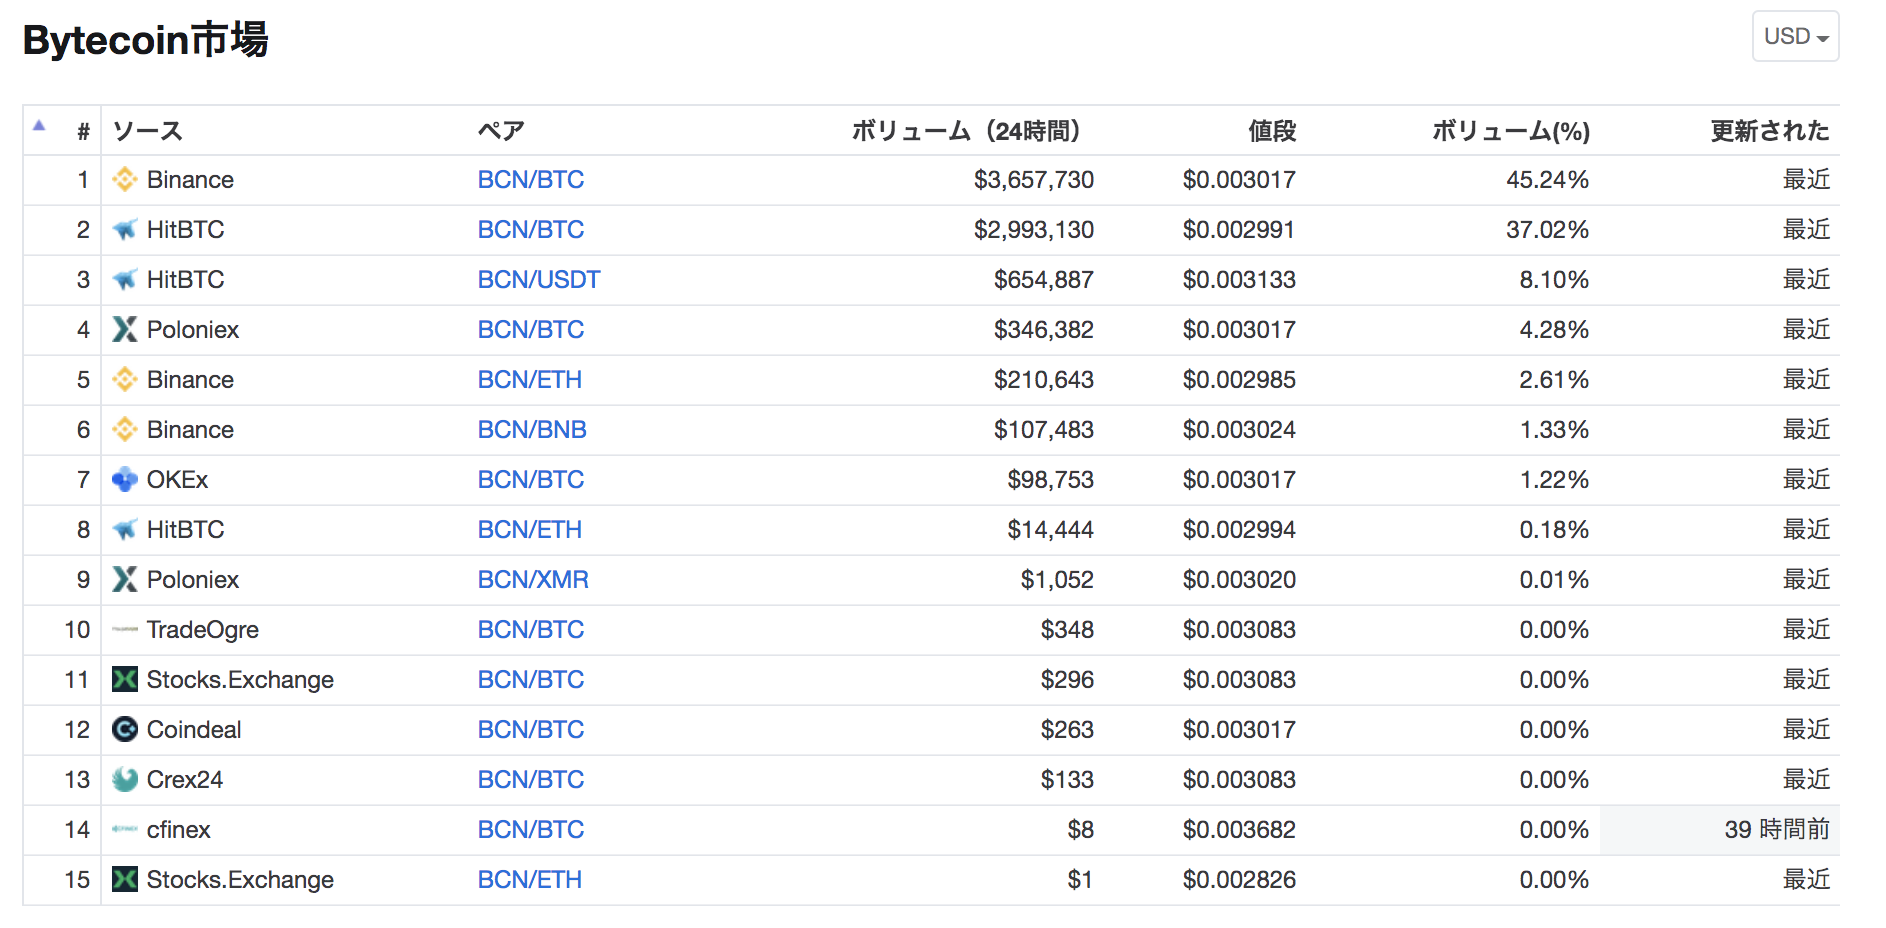Open BCN/BTC pair on cfinex row 14
1886x928 pixels.
(530, 830)
